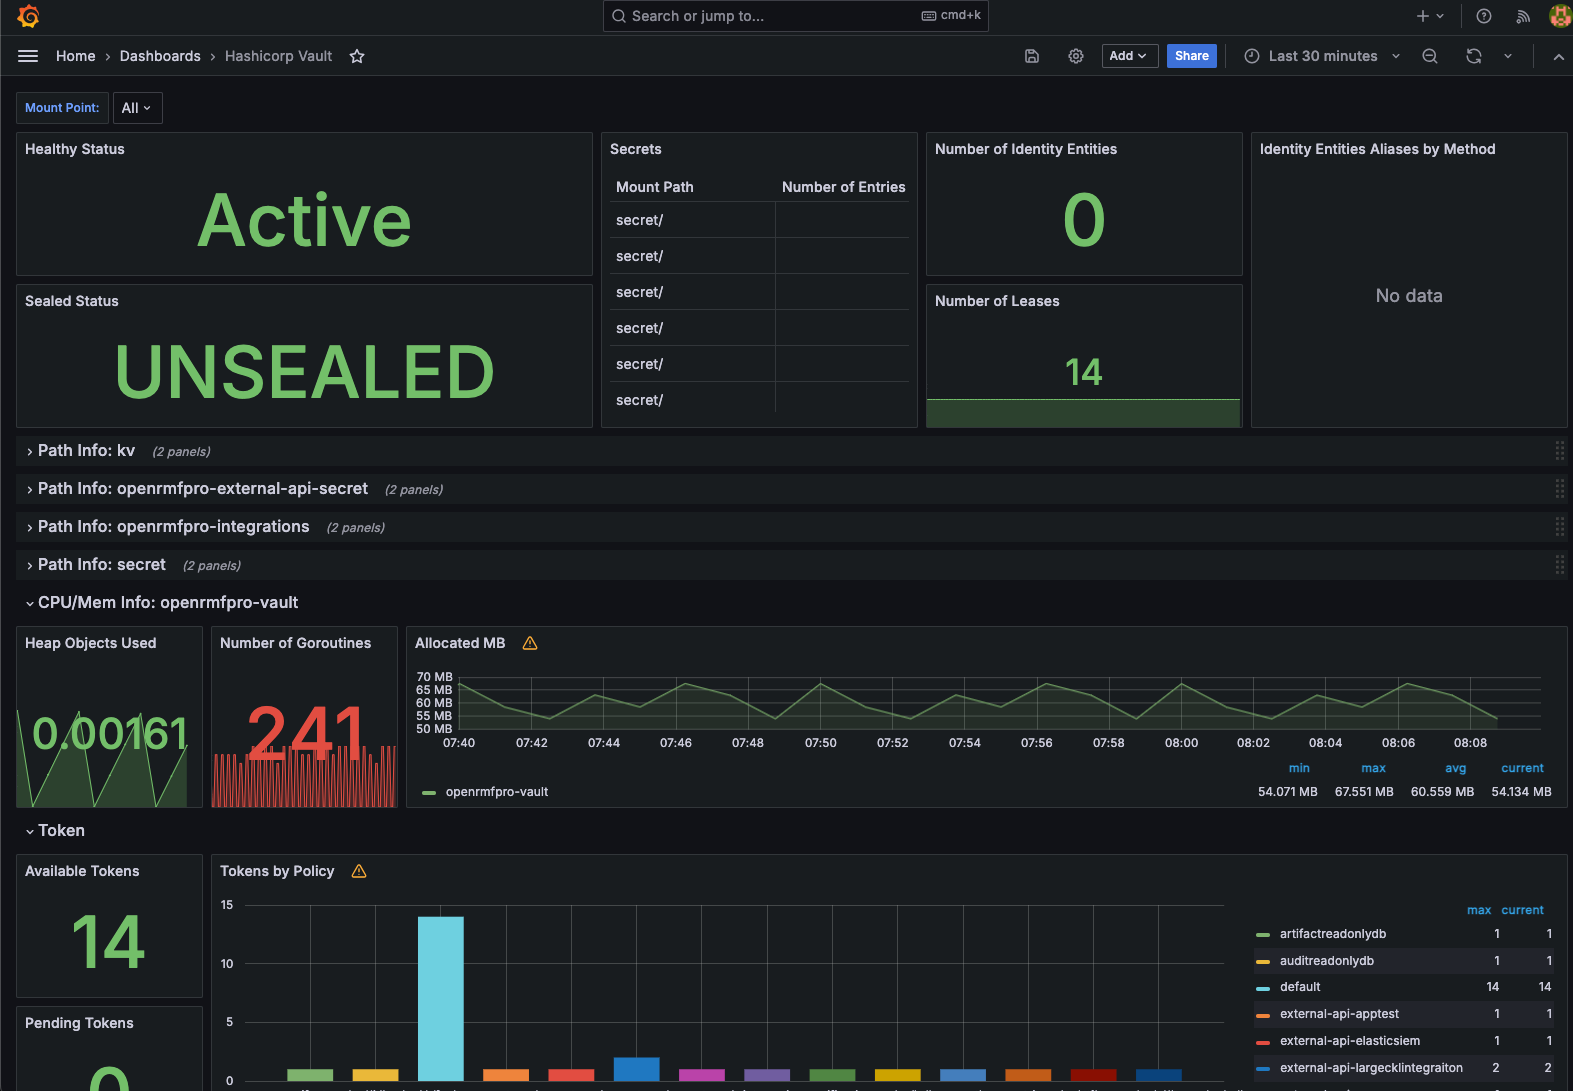Click the tall cyan default policy bar
Viewport: 1573px width, 1091px height.
(x=441, y=998)
